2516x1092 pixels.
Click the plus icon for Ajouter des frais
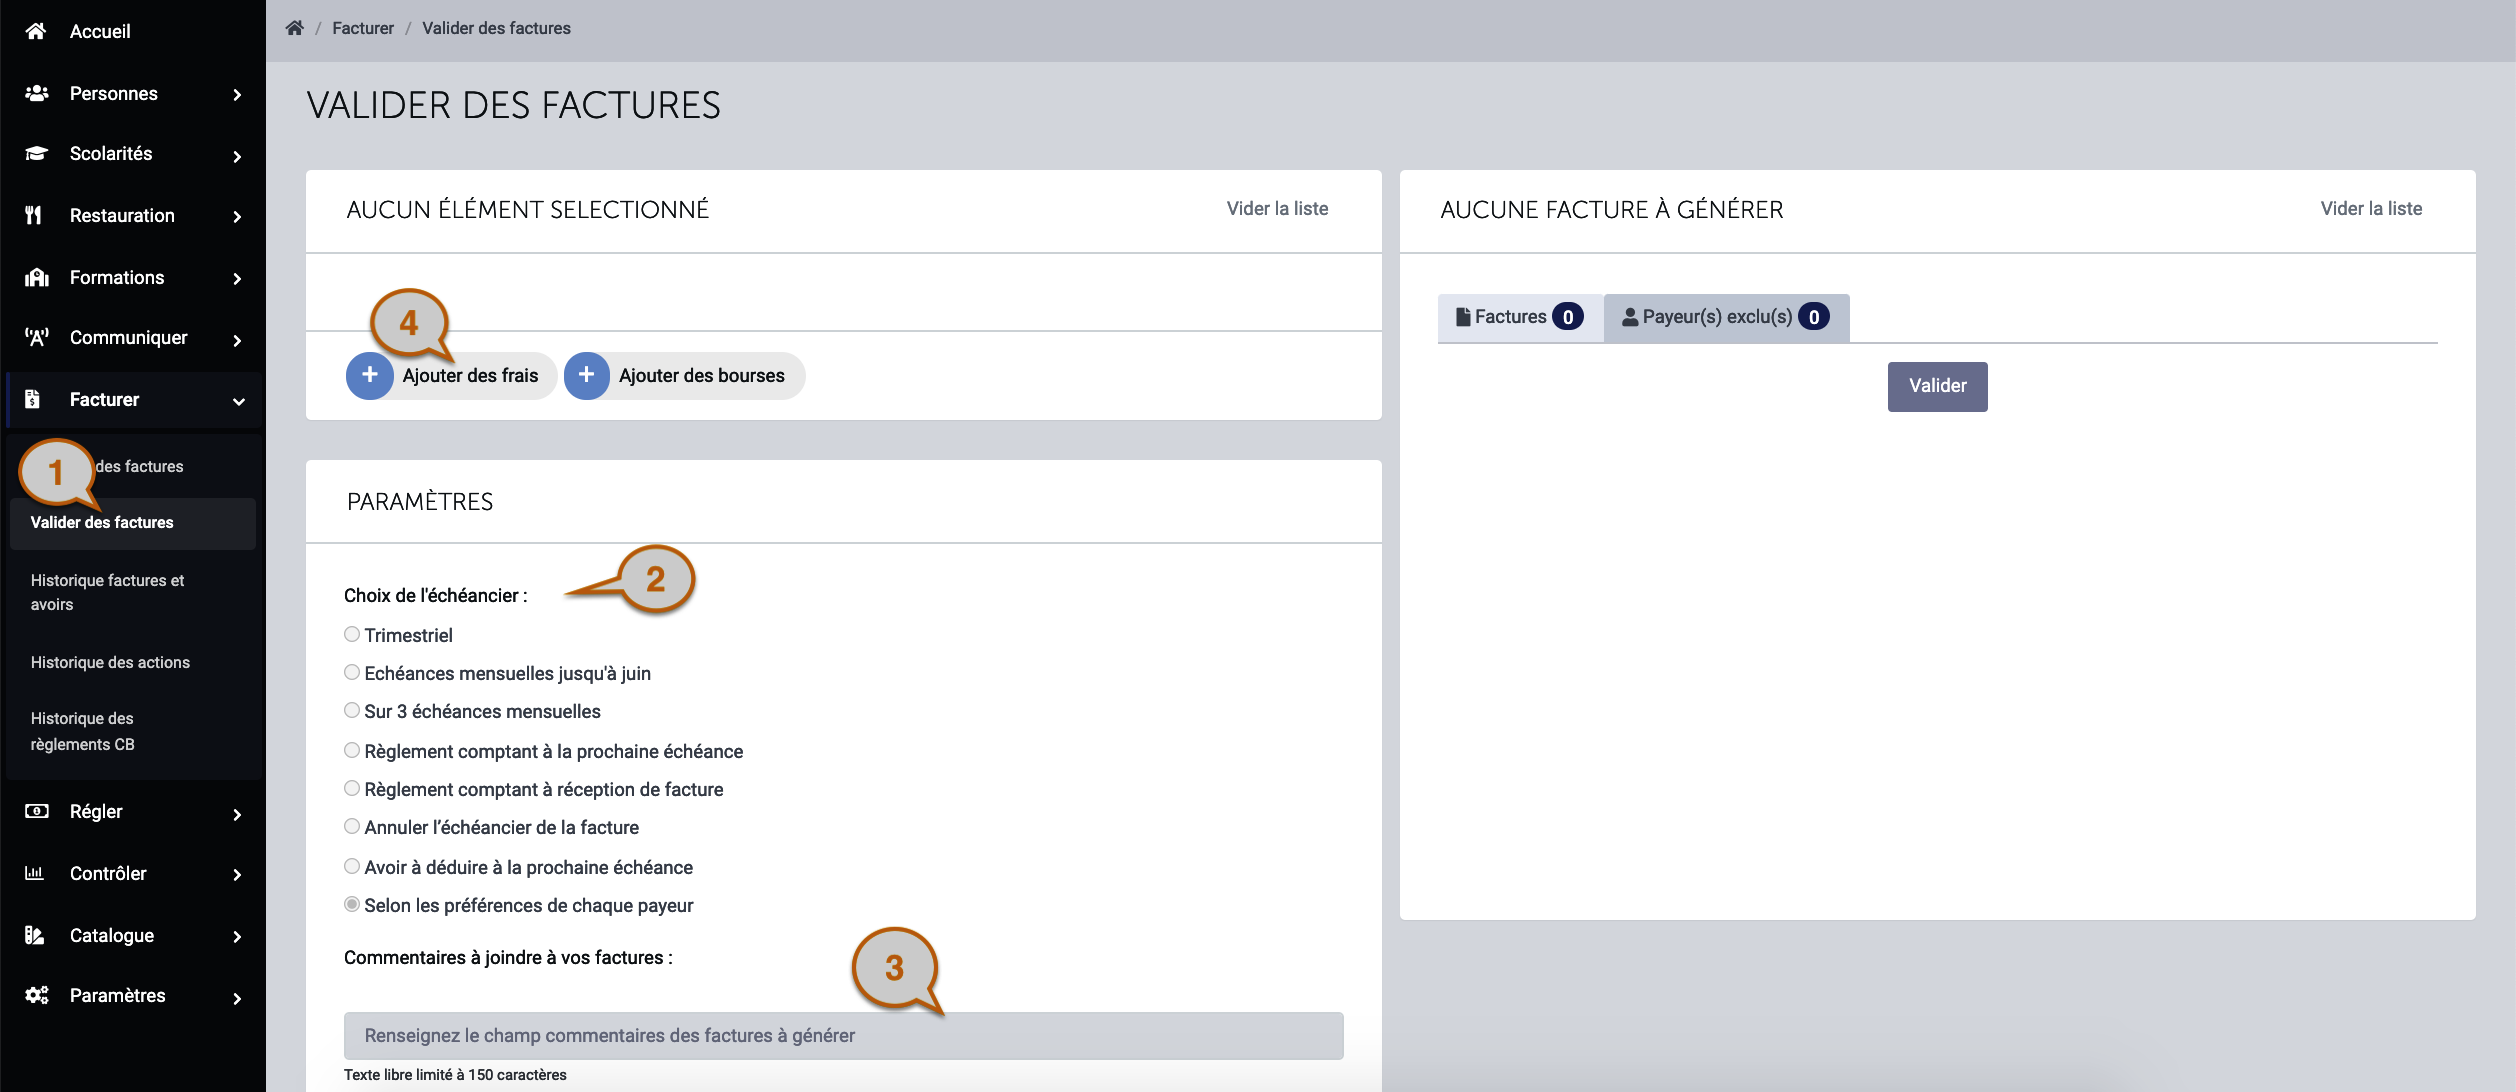[370, 375]
